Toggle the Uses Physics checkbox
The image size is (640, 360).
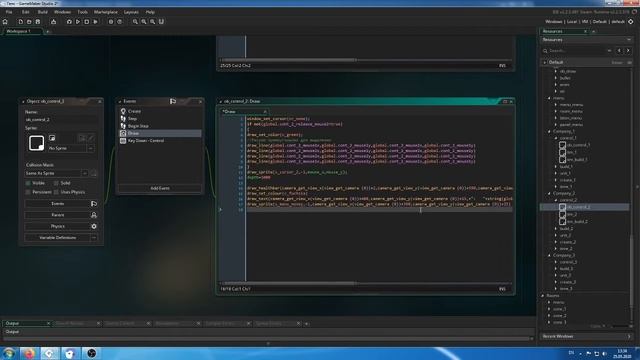click(x=56, y=192)
